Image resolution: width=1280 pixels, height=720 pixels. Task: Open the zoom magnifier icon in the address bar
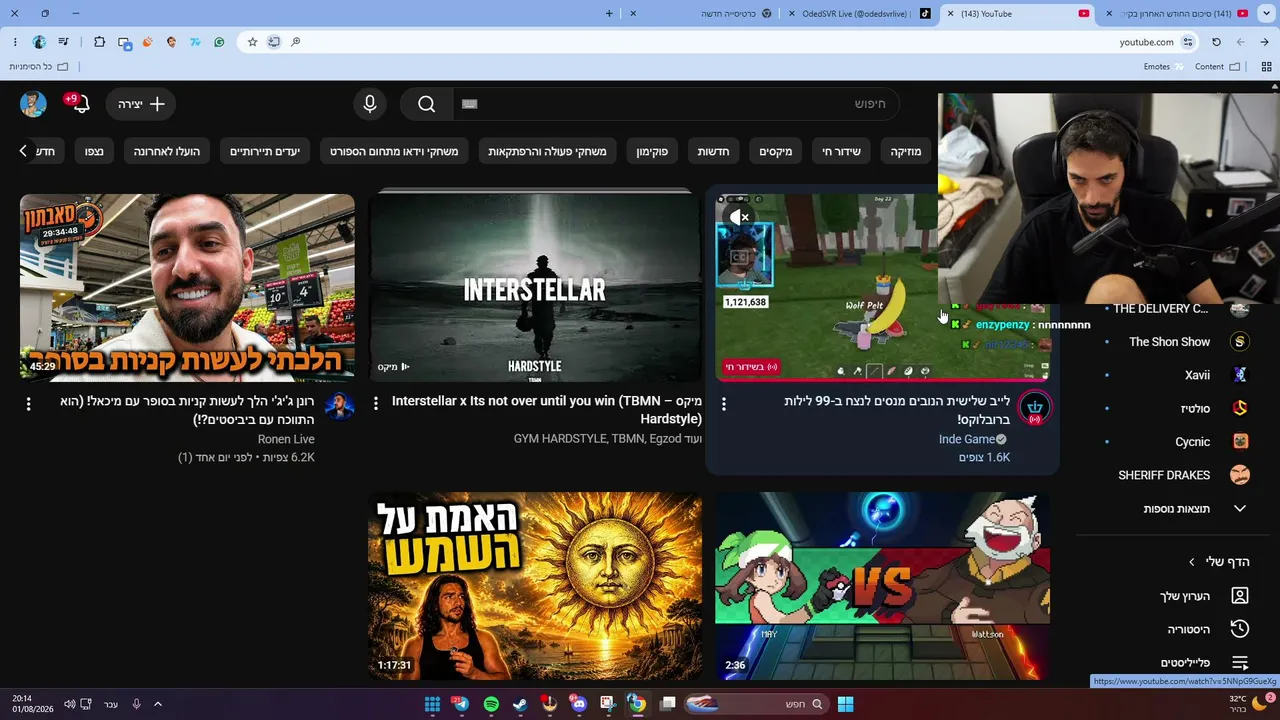point(296,42)
